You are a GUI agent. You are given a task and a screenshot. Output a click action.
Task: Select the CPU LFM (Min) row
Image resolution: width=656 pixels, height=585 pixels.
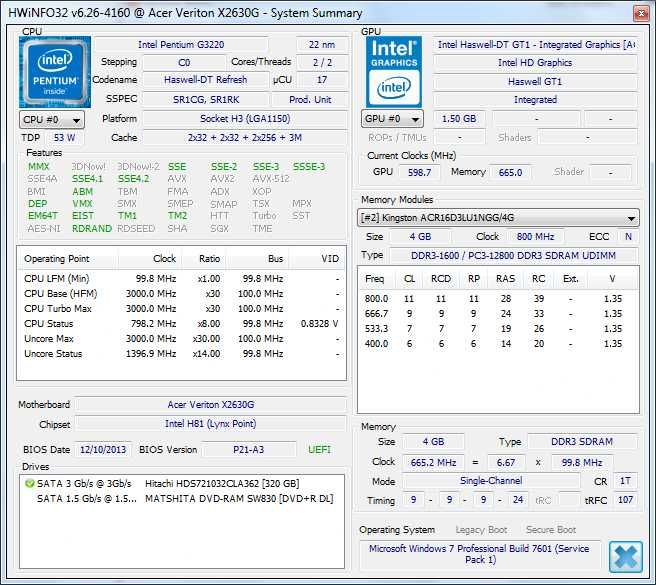181,279
